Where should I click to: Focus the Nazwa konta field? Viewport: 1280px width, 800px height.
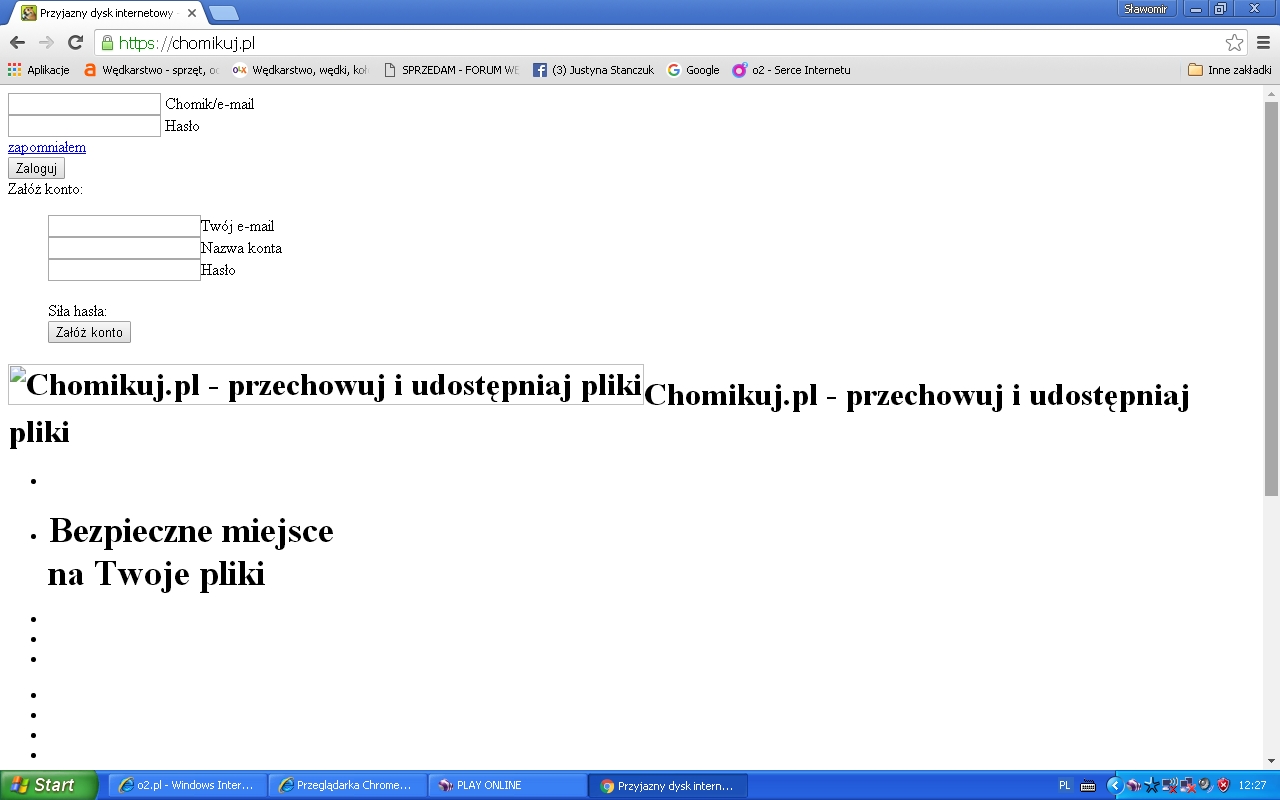pyautogui.click(x=124, y=248)
